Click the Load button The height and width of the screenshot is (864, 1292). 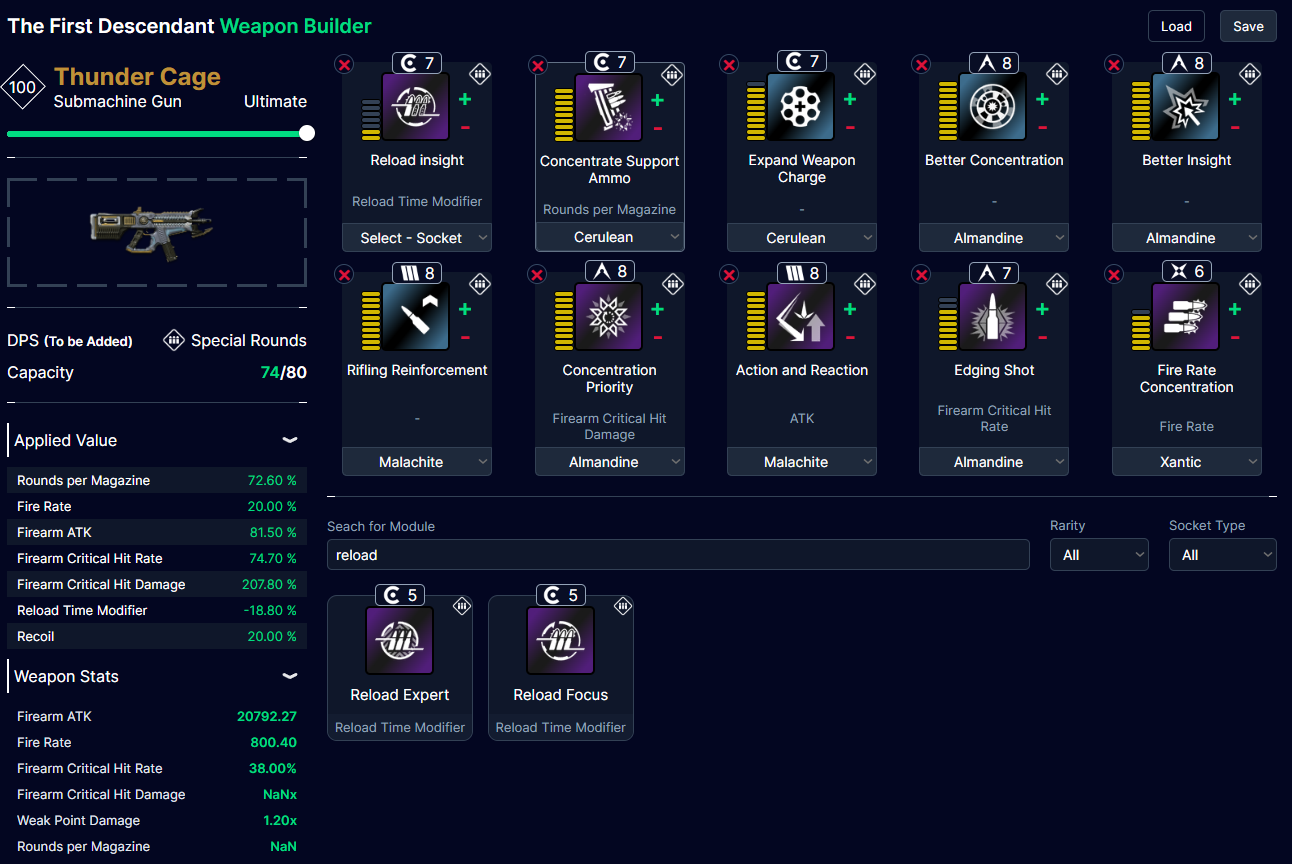pyautogui.click(x=1176, y=27)
